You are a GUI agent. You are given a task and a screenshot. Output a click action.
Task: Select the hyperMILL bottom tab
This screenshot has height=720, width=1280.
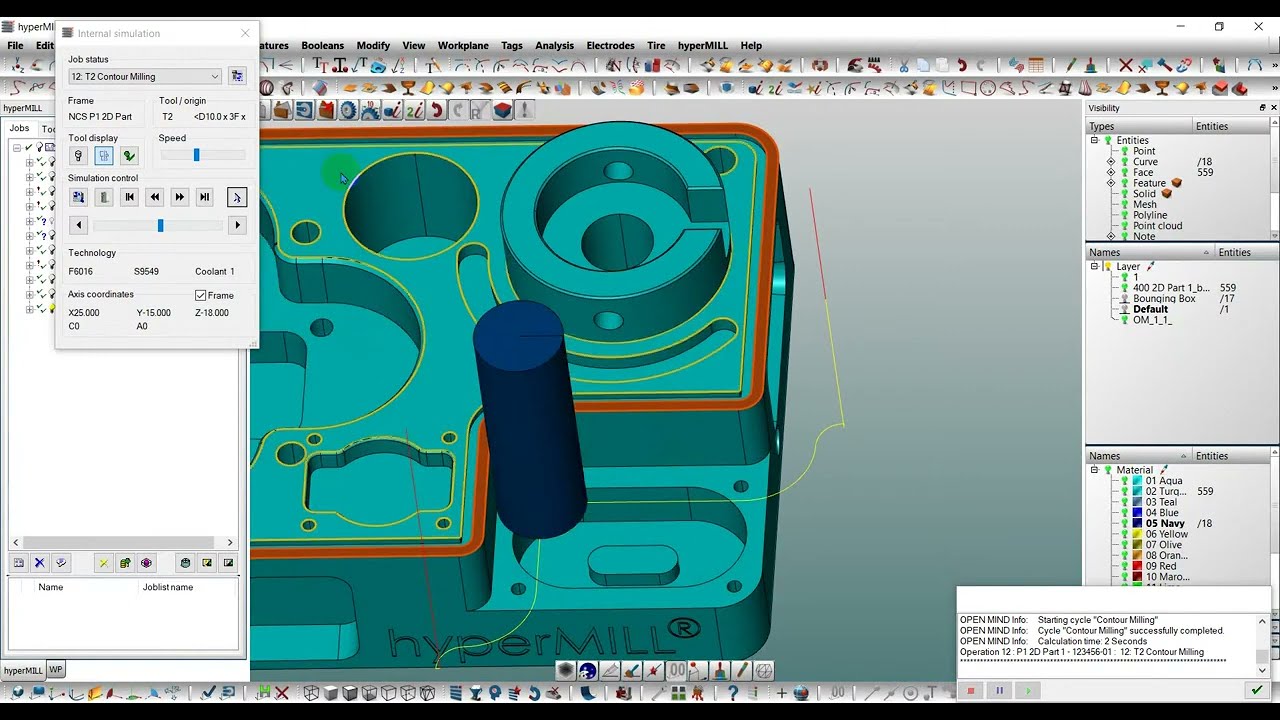click(x=22, y=670)
